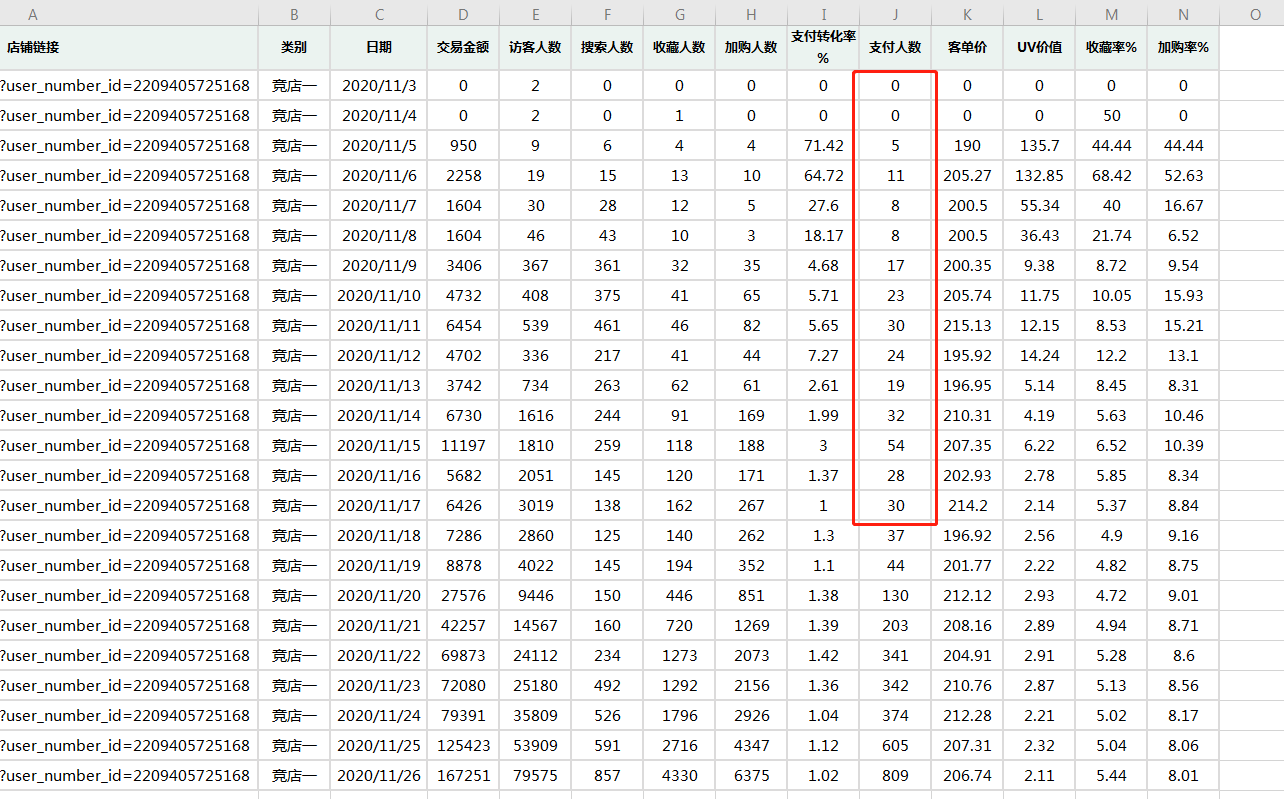Click transaction amount 79391
The width and height of the screenshot is (1284, 799).
click(x=463, y=716)
